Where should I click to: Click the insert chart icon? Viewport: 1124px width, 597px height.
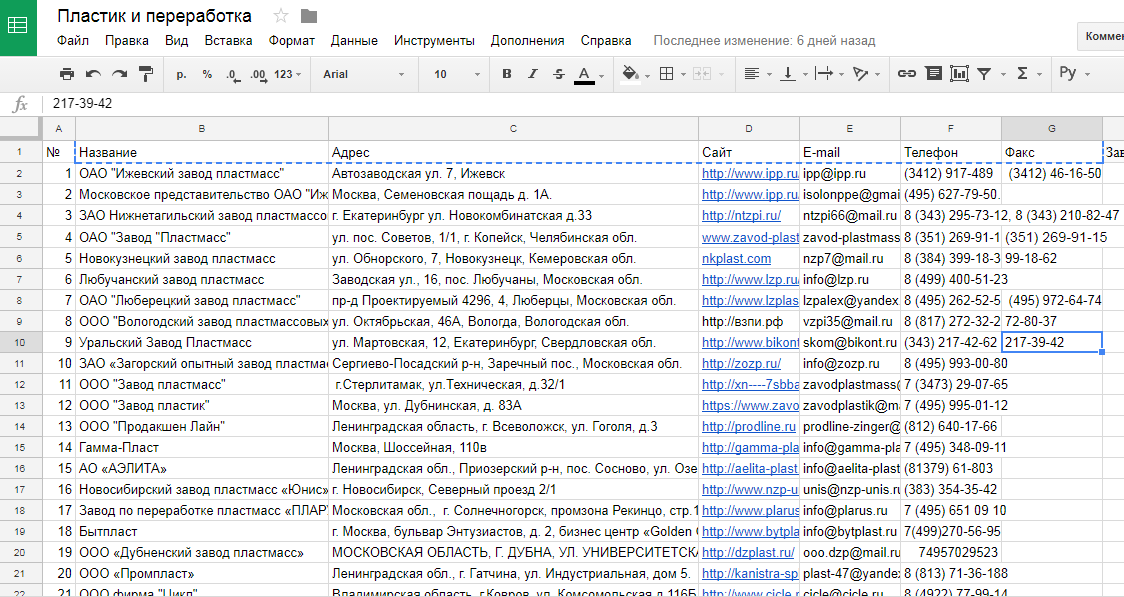pyautogui.click(x=958, y=74)
